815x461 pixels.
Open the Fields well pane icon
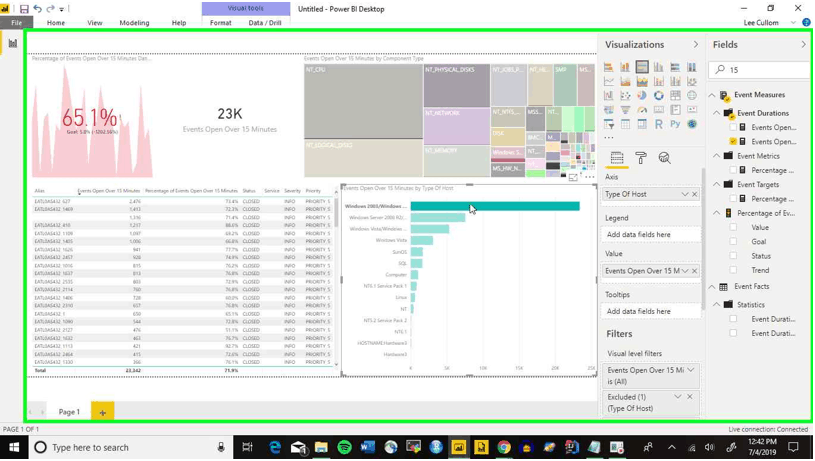(617, 158)
